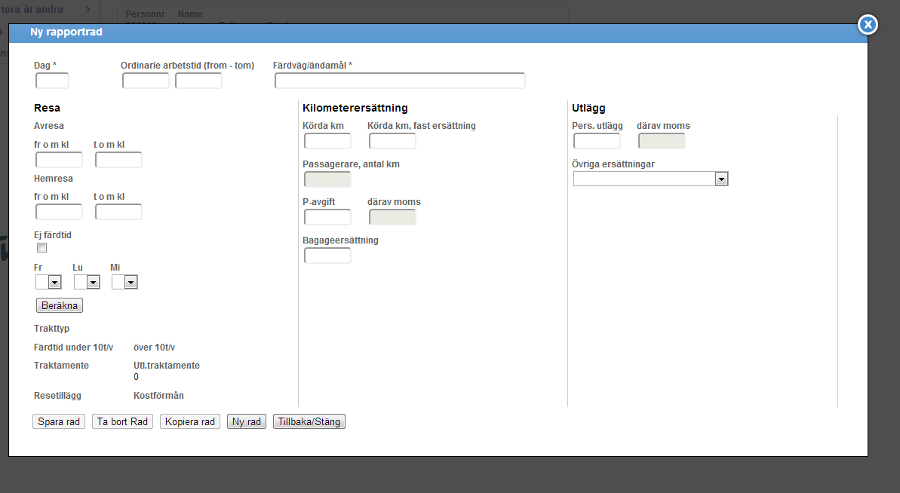Click the Spara rad button

[x=58, y=422]
